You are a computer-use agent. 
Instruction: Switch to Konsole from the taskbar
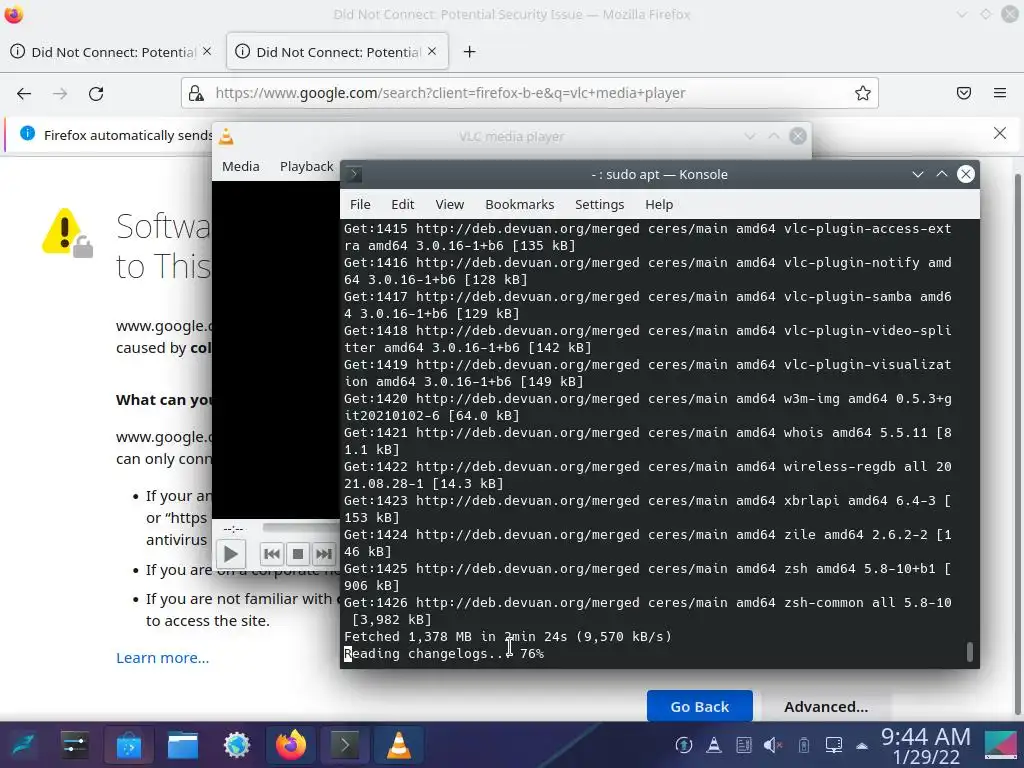point(344,745)
